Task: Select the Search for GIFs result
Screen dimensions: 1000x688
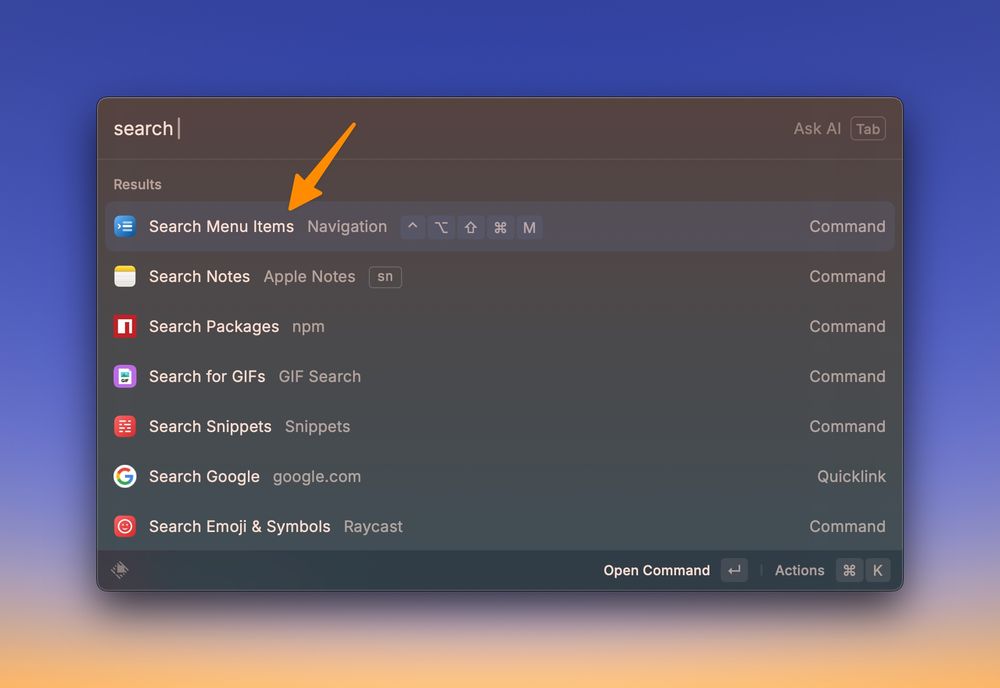Action: coord(500,376)
